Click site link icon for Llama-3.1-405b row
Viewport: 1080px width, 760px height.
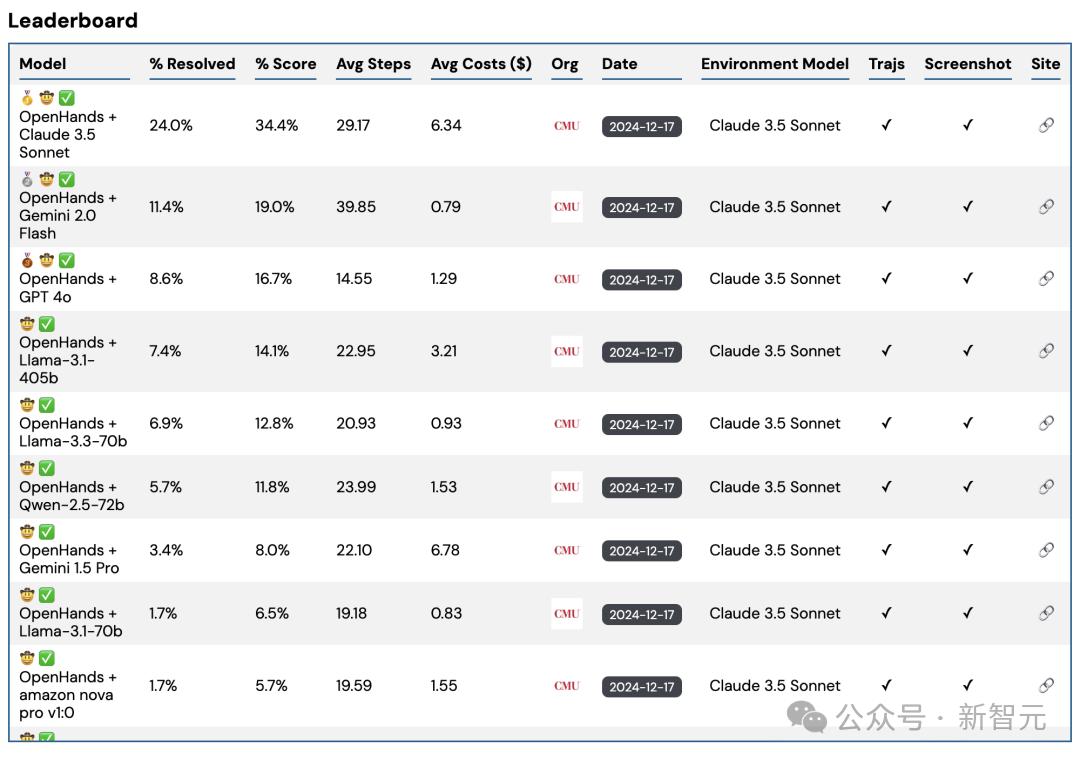(1046, 351)
